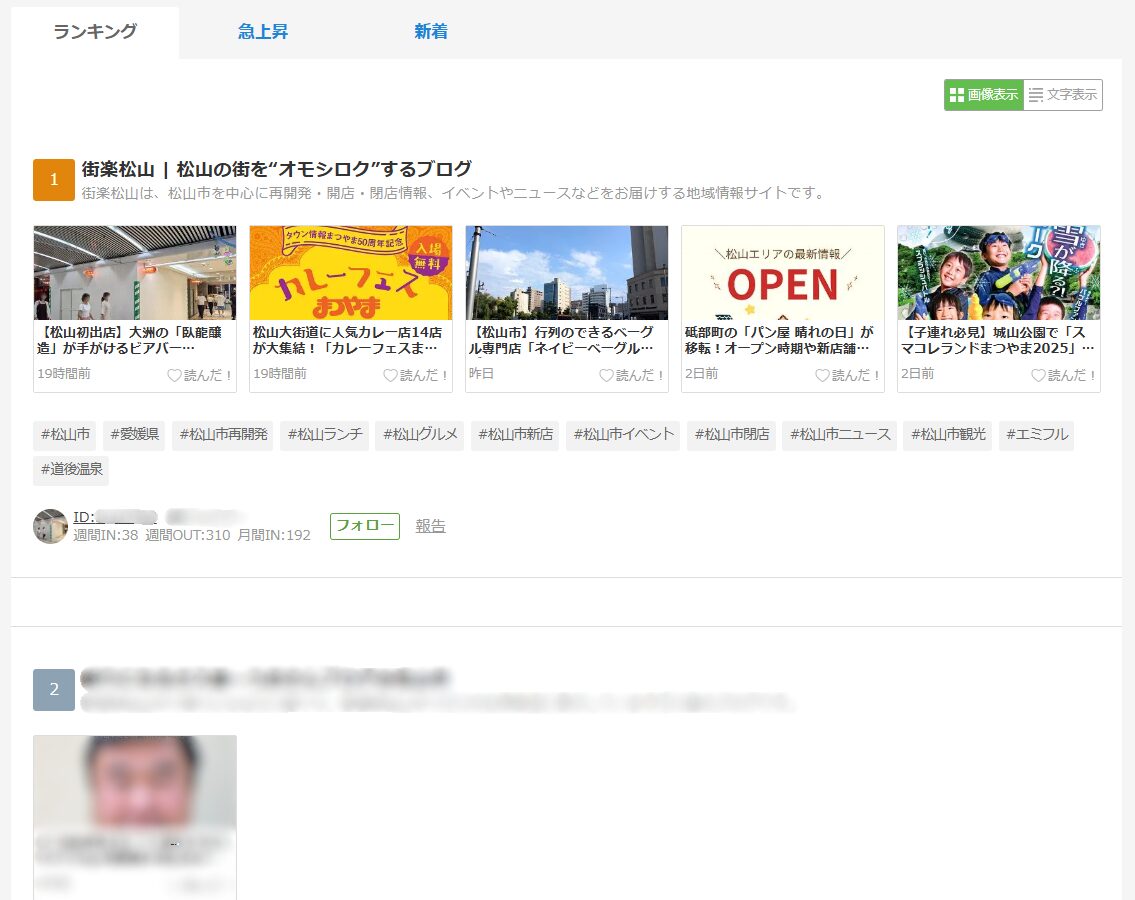Select the ランキング tab
1135x900 pixels.
(95, 32)
